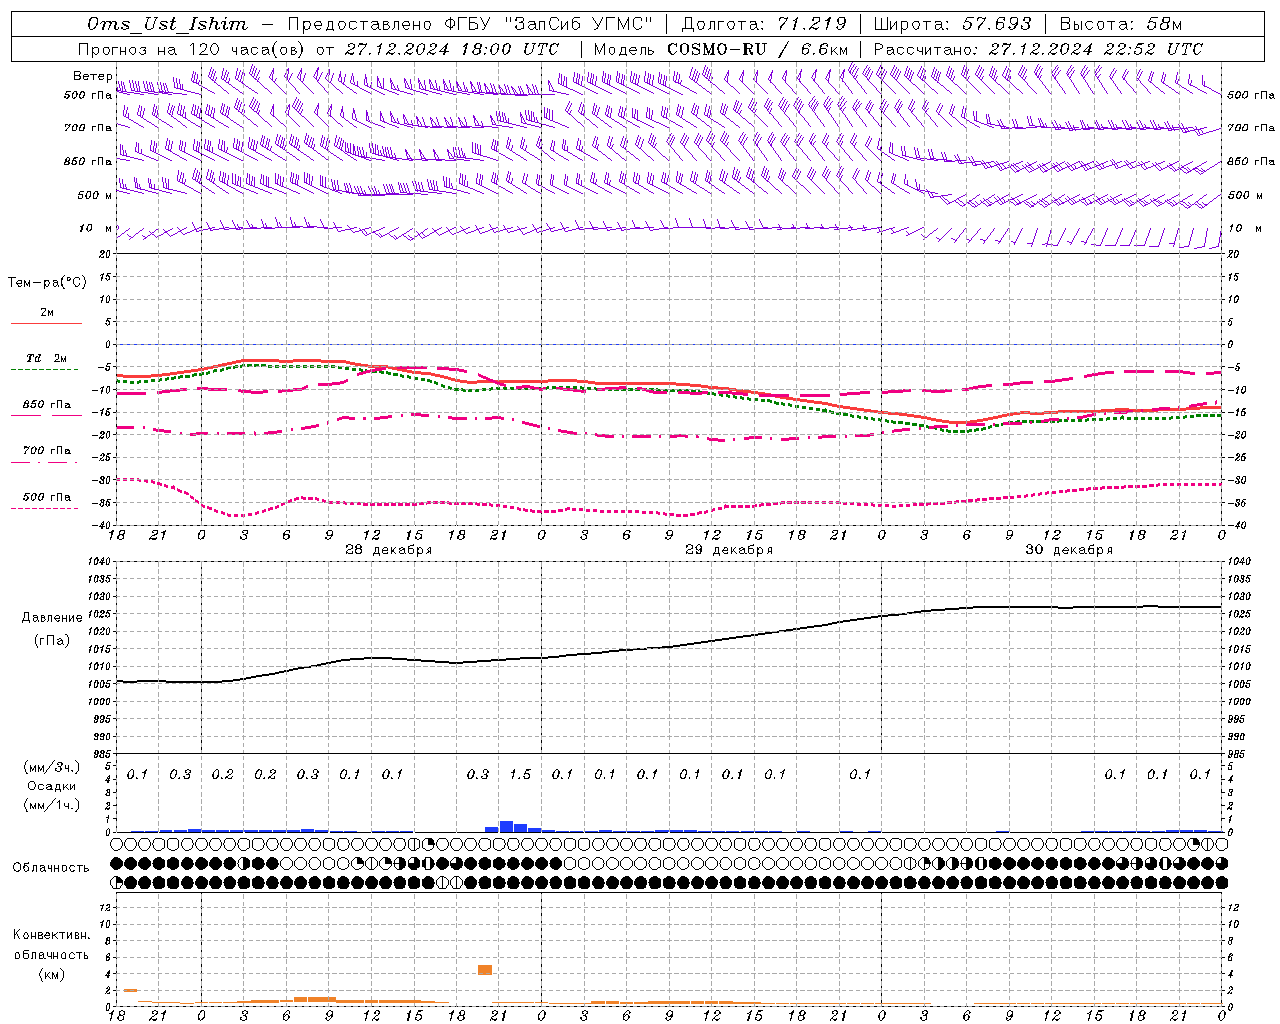The image size is (1280, 1024).
Task: Select the date label 28 декабря
Action: coord(388,550)
